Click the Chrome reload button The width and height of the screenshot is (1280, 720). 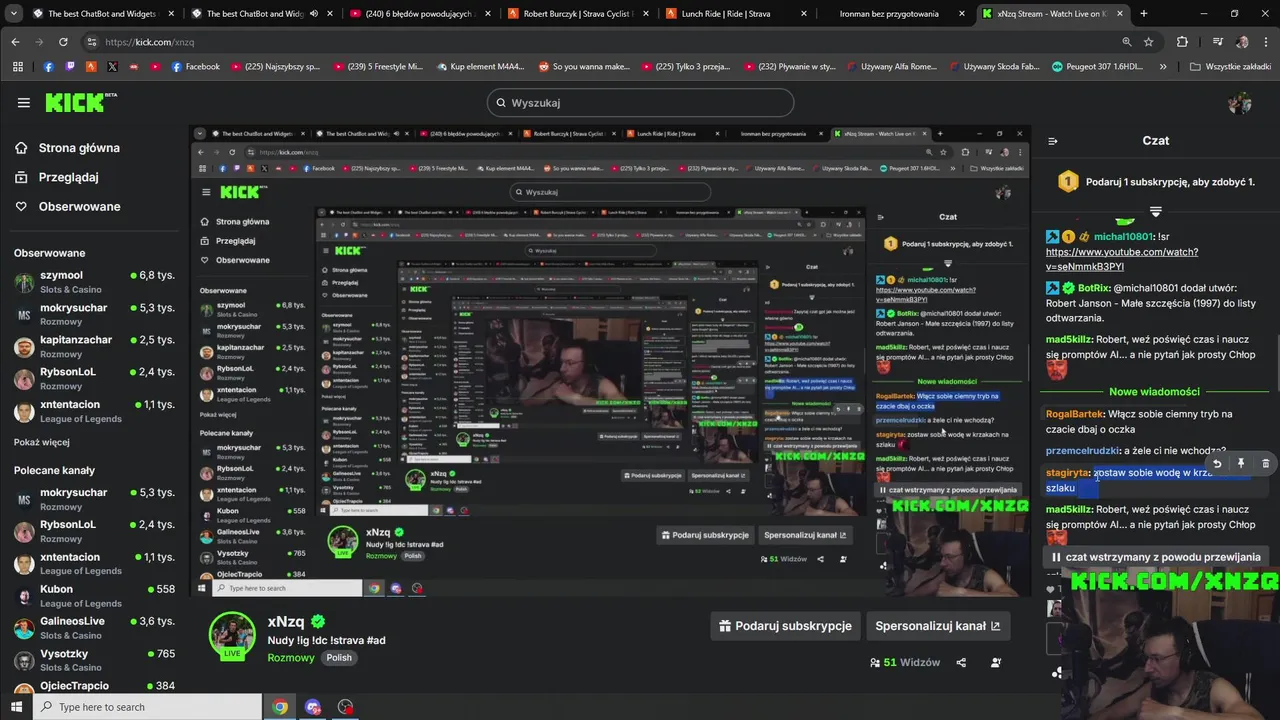63,42
